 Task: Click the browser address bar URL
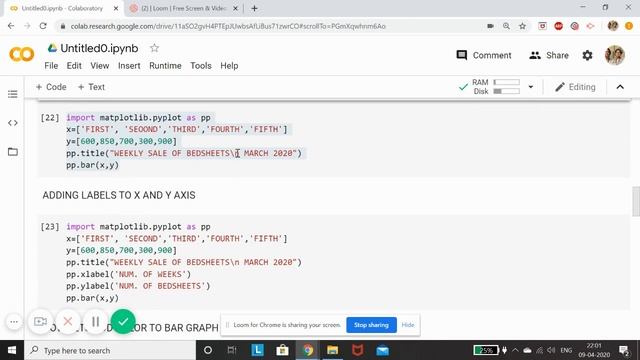(x=228, y=26)
